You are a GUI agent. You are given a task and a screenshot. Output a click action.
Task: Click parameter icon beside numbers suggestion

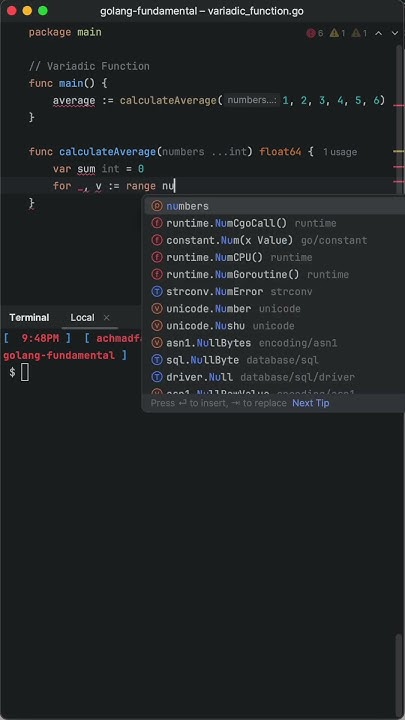(x=157, y=206)
